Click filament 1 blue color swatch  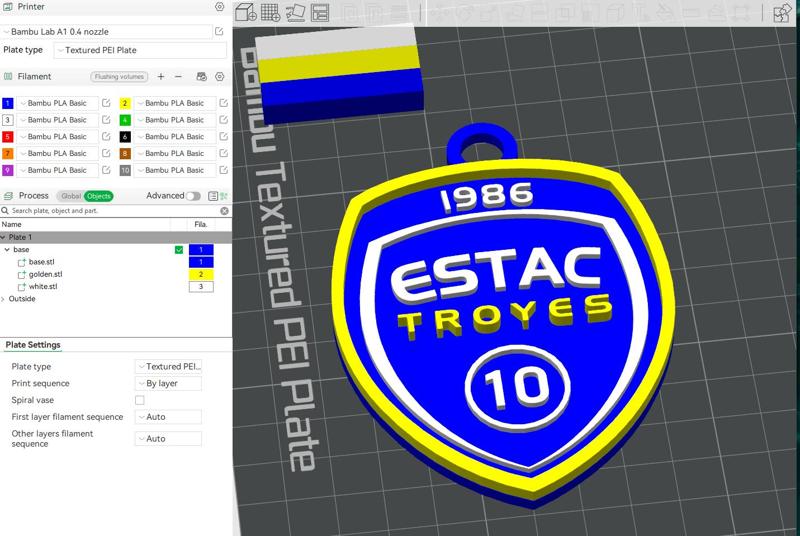tap(8, 103)
